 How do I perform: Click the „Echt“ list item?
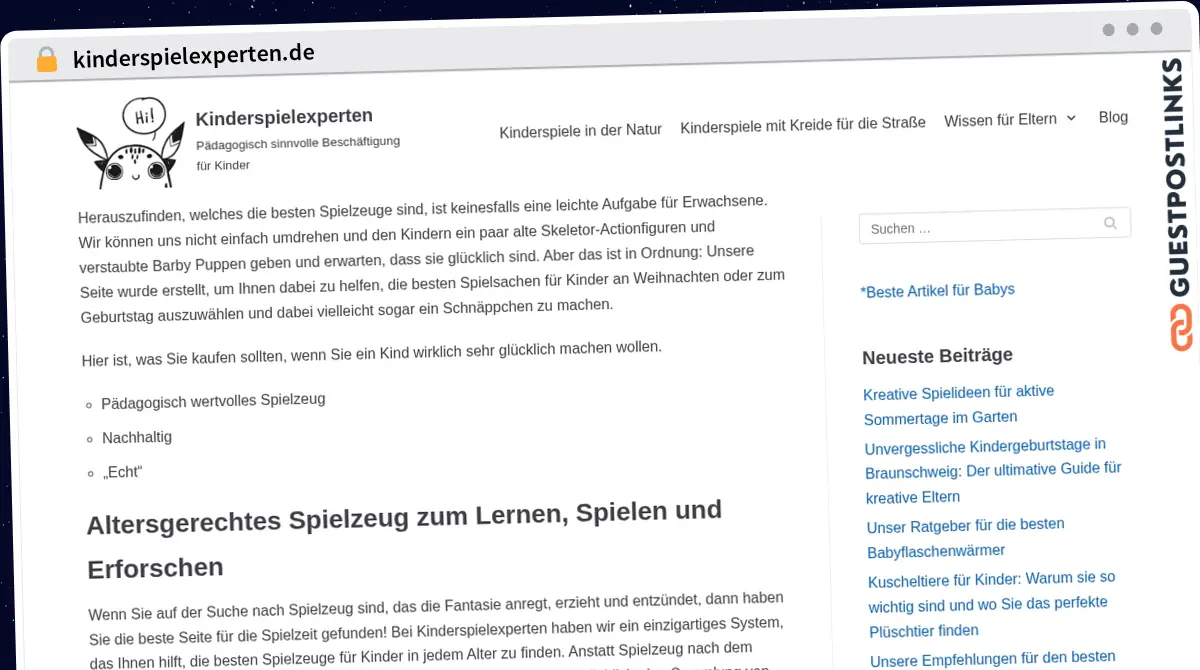point(122,472)
